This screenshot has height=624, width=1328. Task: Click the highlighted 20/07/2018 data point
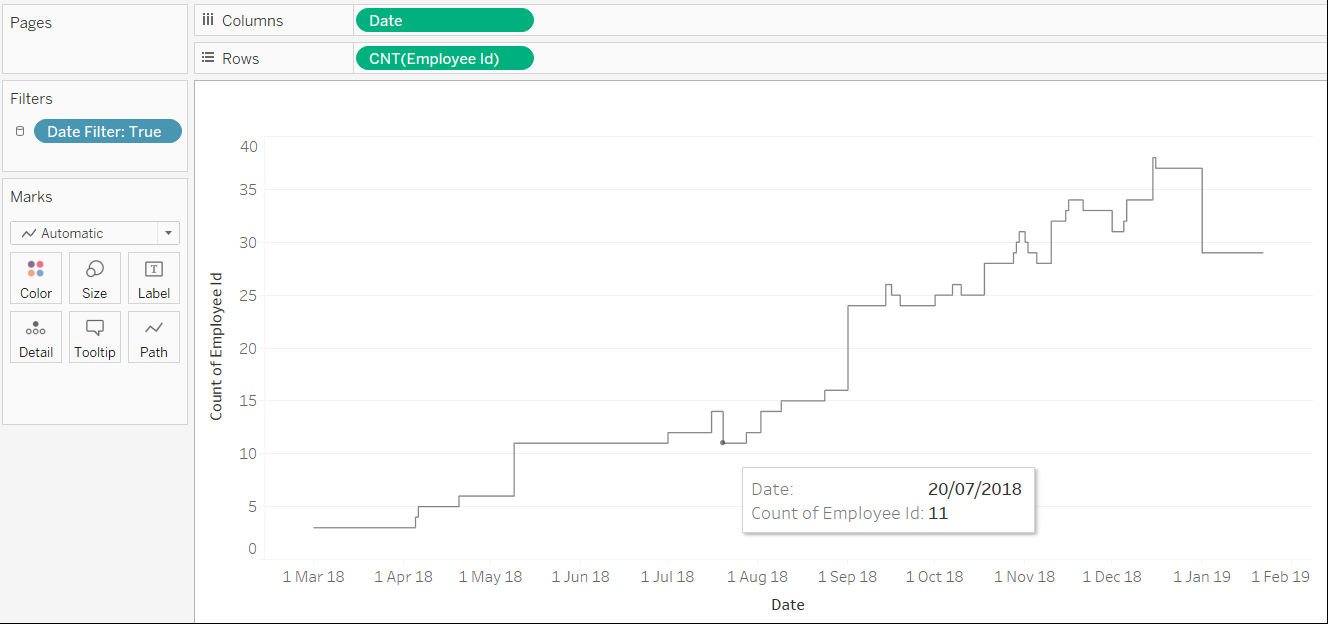tap(722, 442)
